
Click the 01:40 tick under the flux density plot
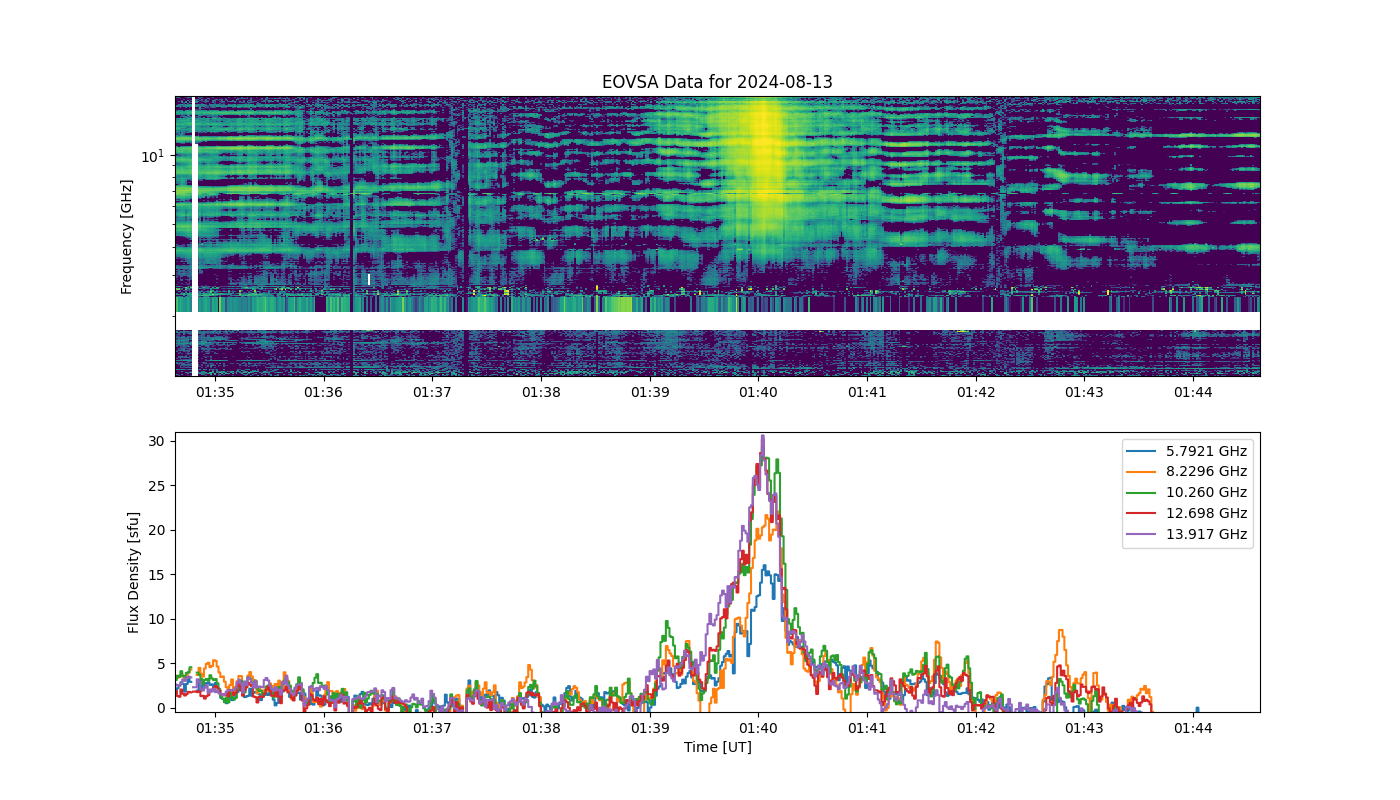coord(758,729)
